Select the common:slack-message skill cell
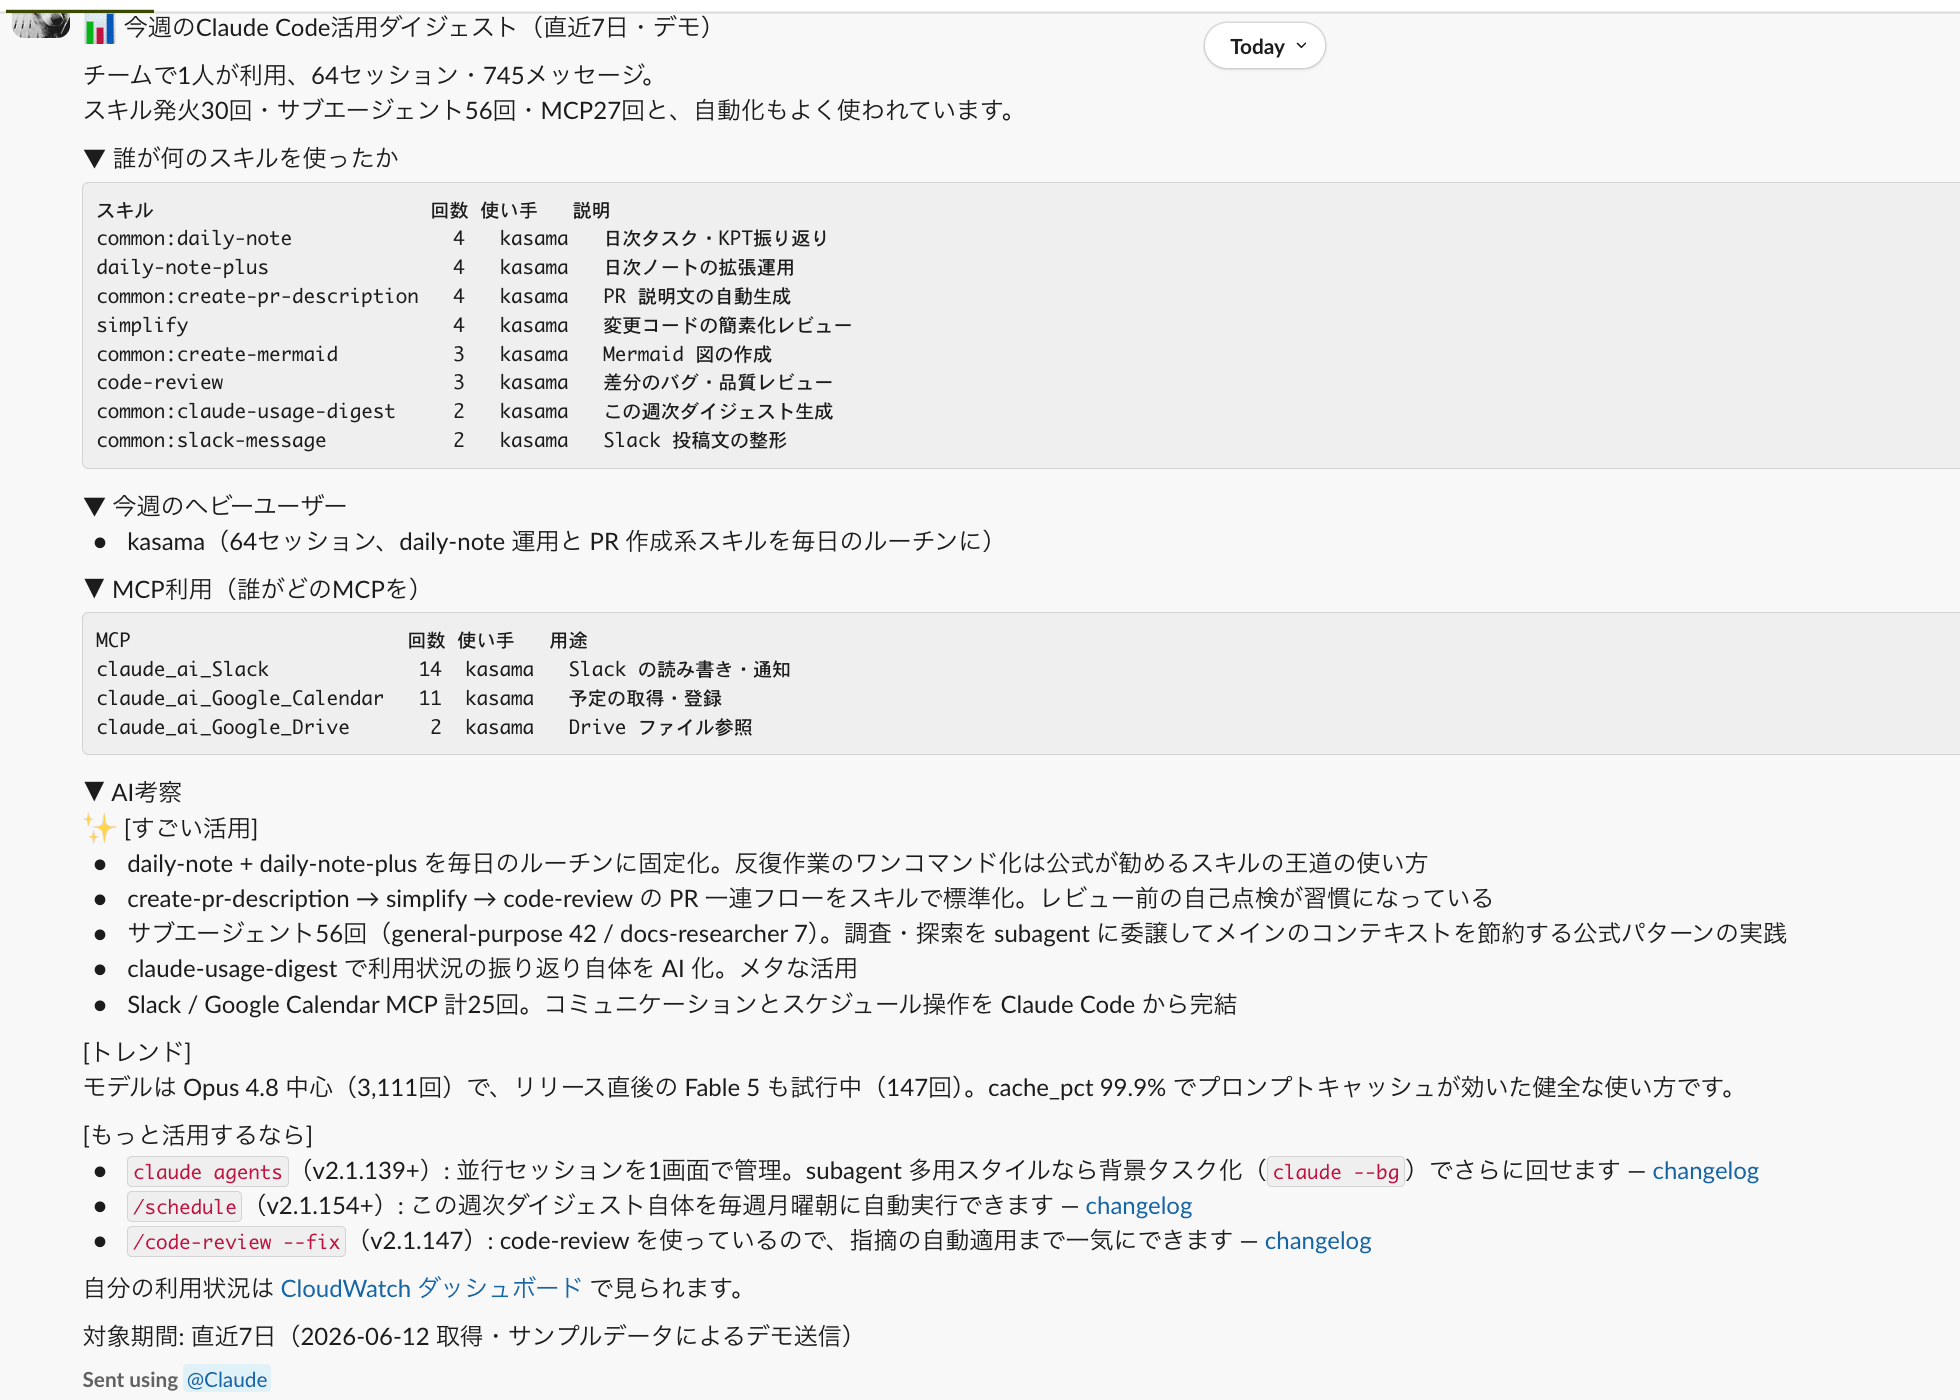This screenshot has width=1960, height=1400. point(211,440)
